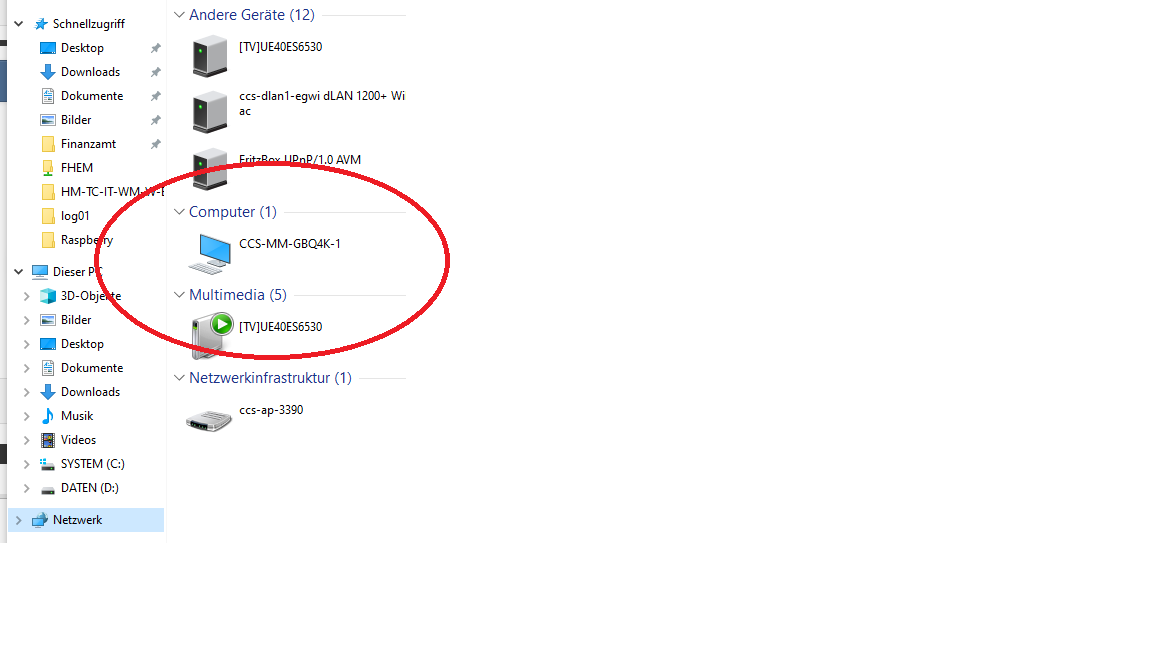
Task: Collapse the Computer group chevron
Action: coord(179,212)
